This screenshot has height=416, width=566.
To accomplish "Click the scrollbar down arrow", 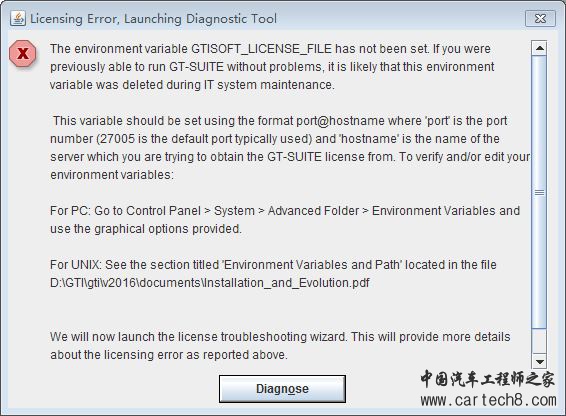I will click(539, 361).
